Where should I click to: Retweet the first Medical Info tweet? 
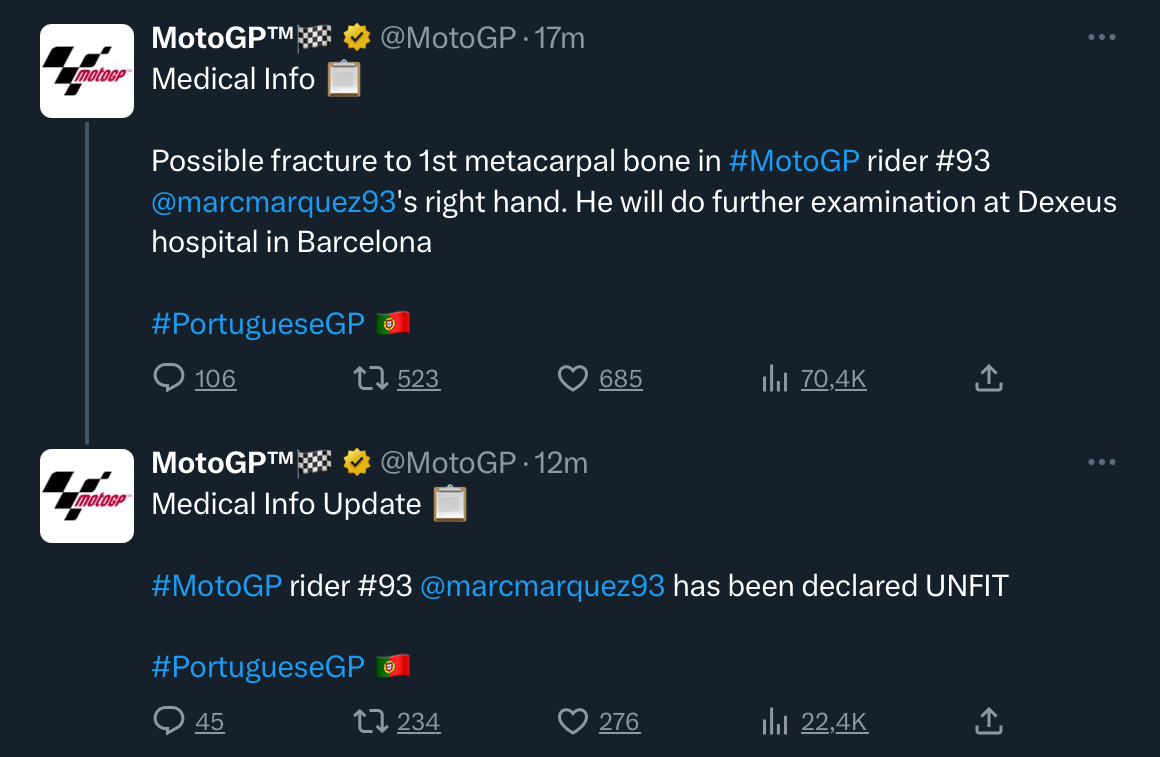[x=371, y=378]
